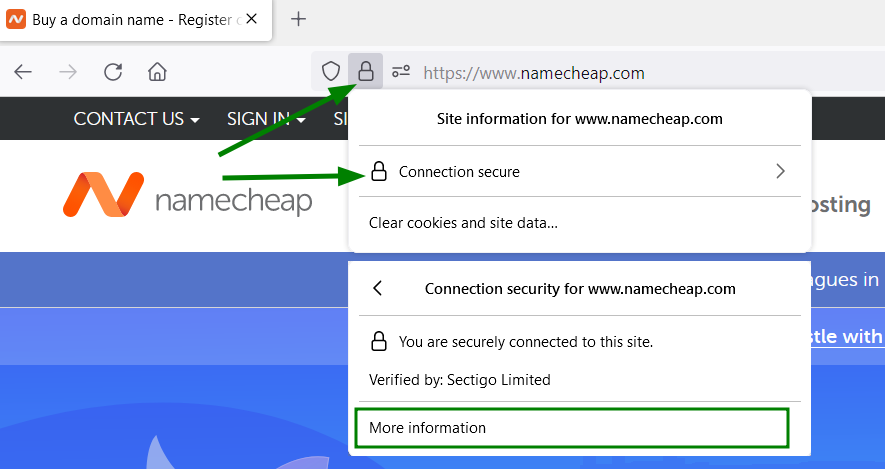Click 'You are securely connected to this site.'
The image size is (885, 469).
[525, 342]
